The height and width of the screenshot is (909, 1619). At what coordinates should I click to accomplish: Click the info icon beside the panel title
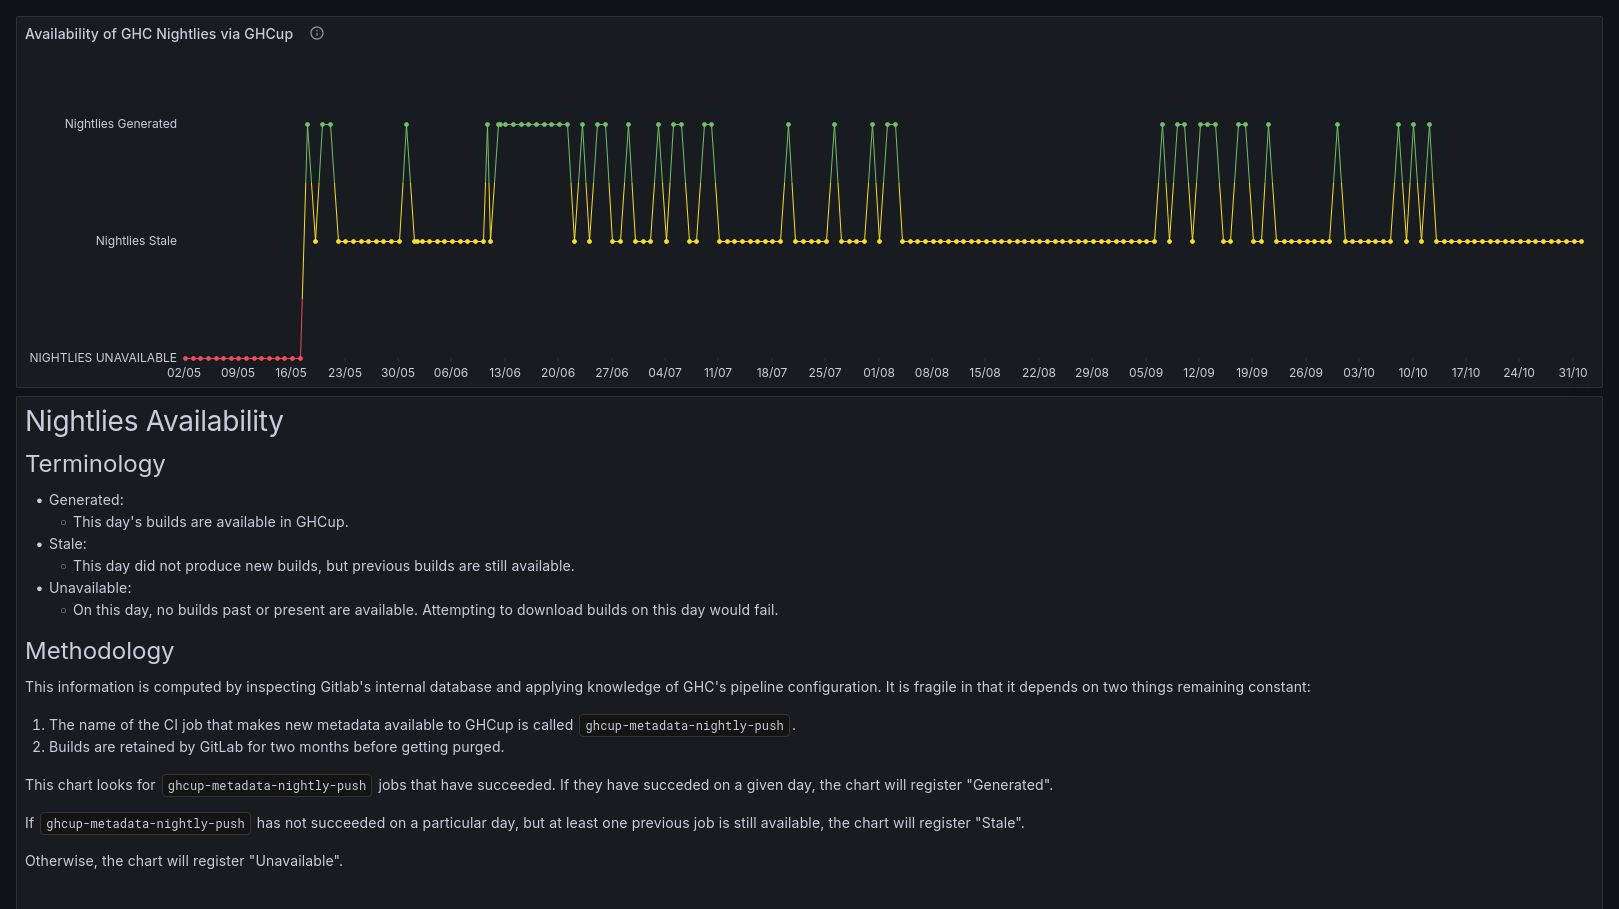(x=317, y=33)
